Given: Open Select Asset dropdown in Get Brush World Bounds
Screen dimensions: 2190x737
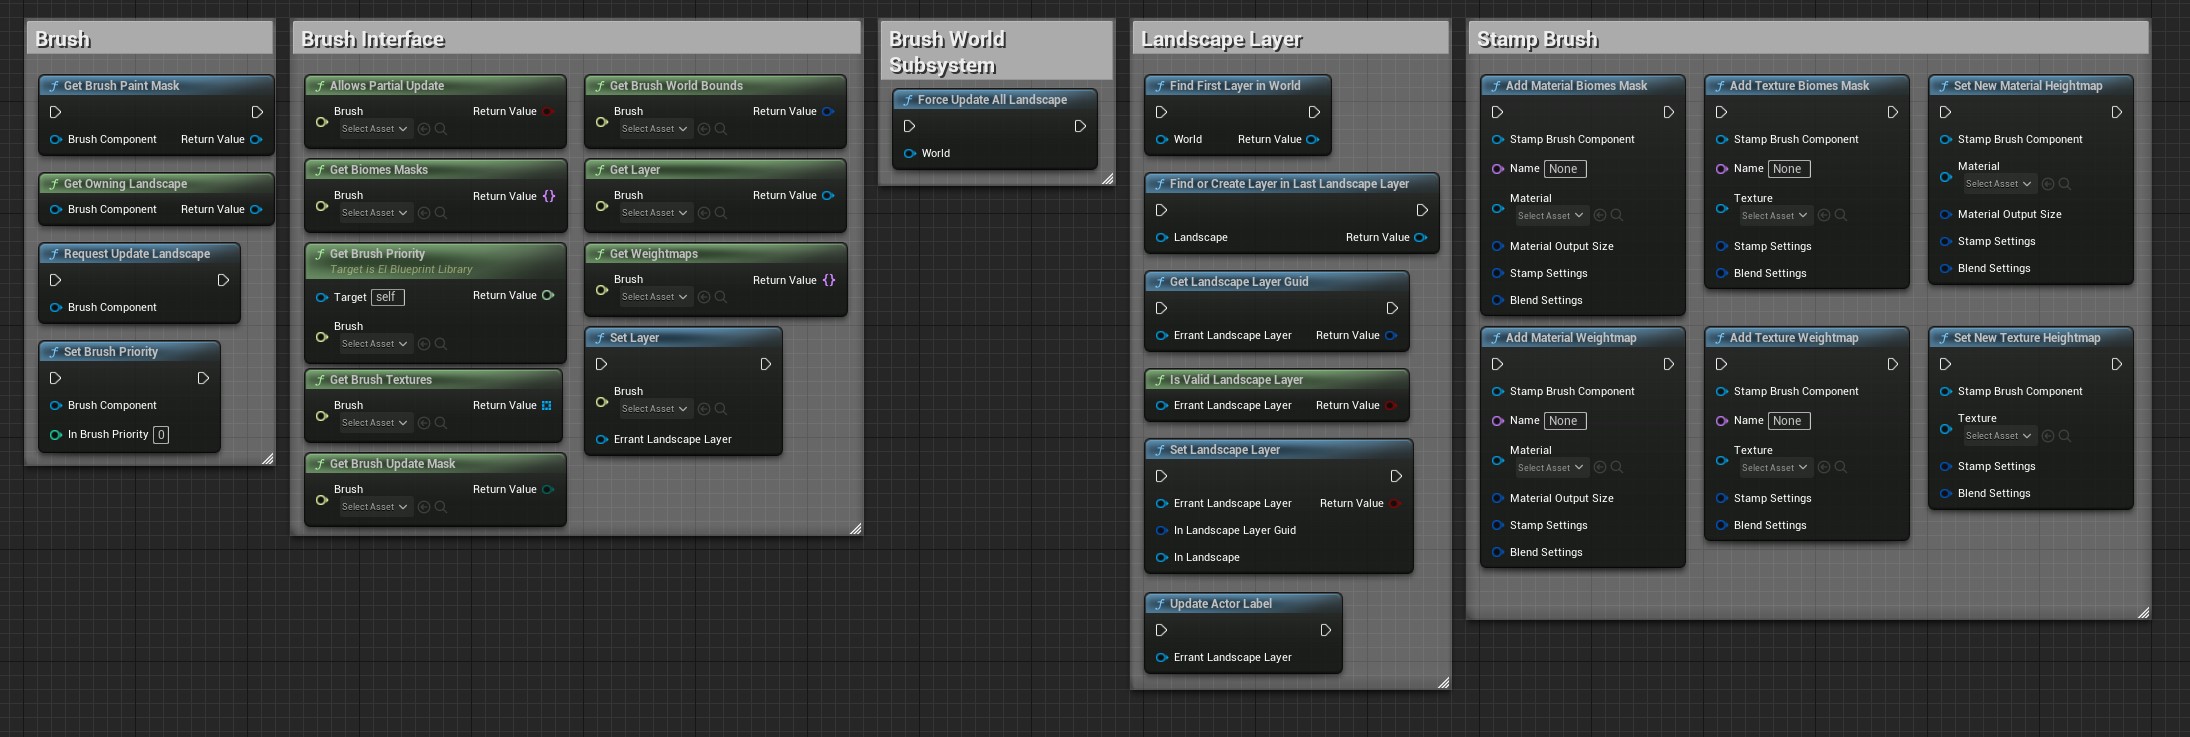Looking at the screenshot, I should point(654,129).
